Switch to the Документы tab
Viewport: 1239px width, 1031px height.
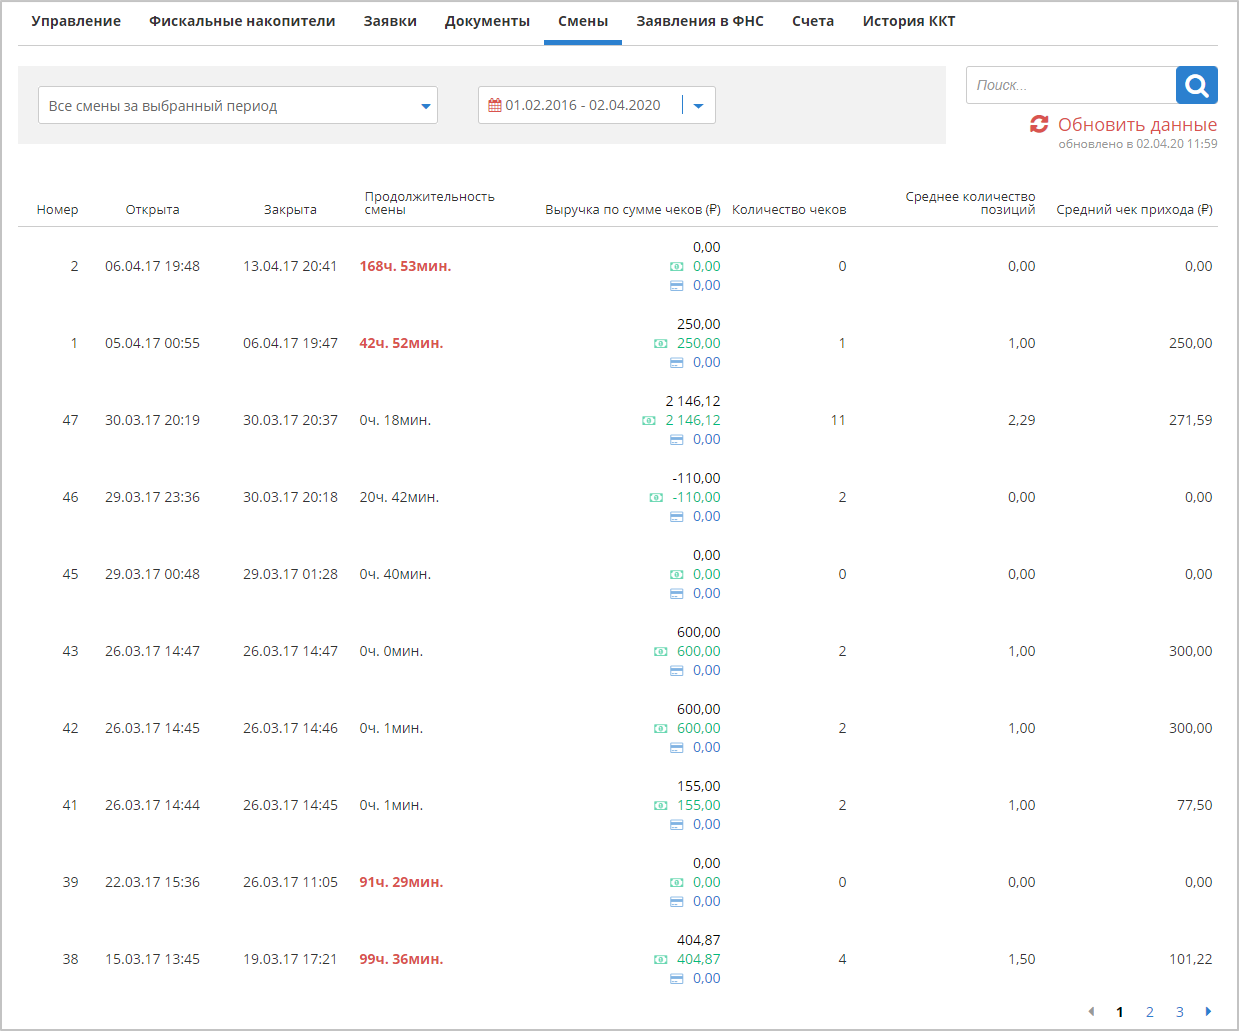pos(487,21)
